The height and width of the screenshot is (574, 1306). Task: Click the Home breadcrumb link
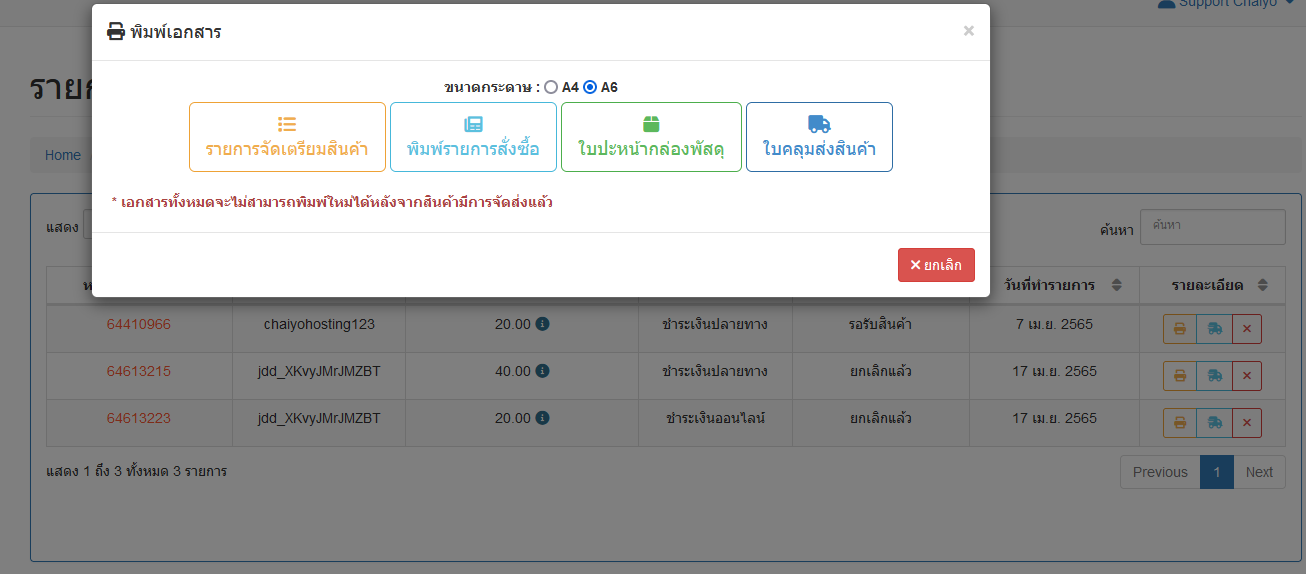tap(63, 155)
